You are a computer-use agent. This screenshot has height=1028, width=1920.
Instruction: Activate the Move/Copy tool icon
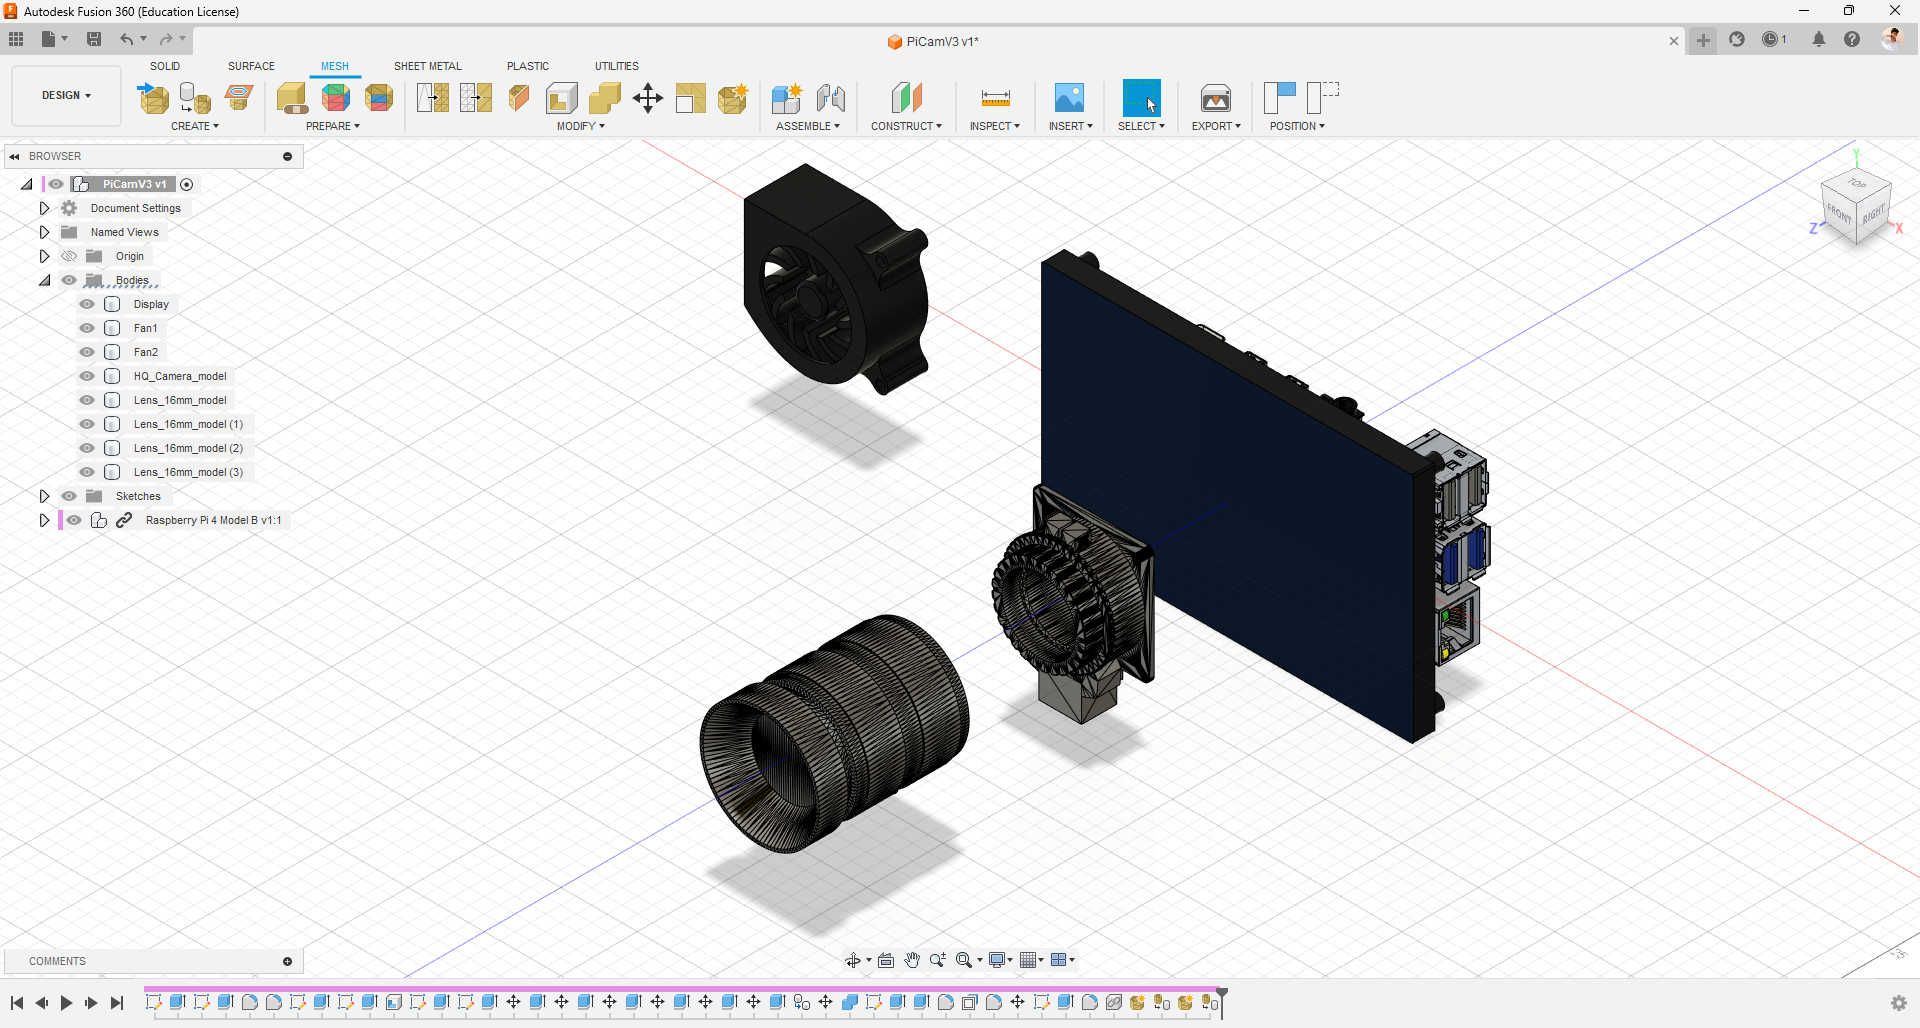[648, 98]
